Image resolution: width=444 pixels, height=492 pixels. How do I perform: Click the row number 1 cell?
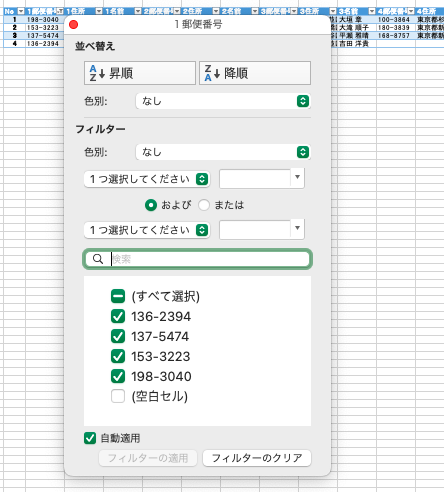click(14, 19)
